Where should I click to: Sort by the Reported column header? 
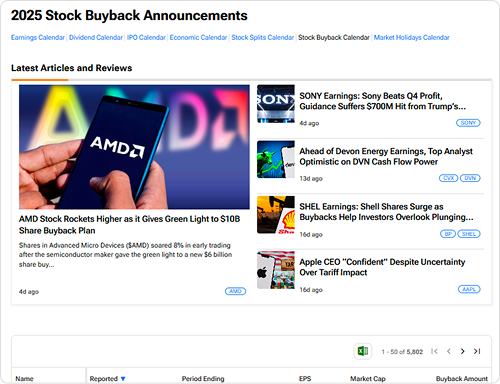(104, 379)
